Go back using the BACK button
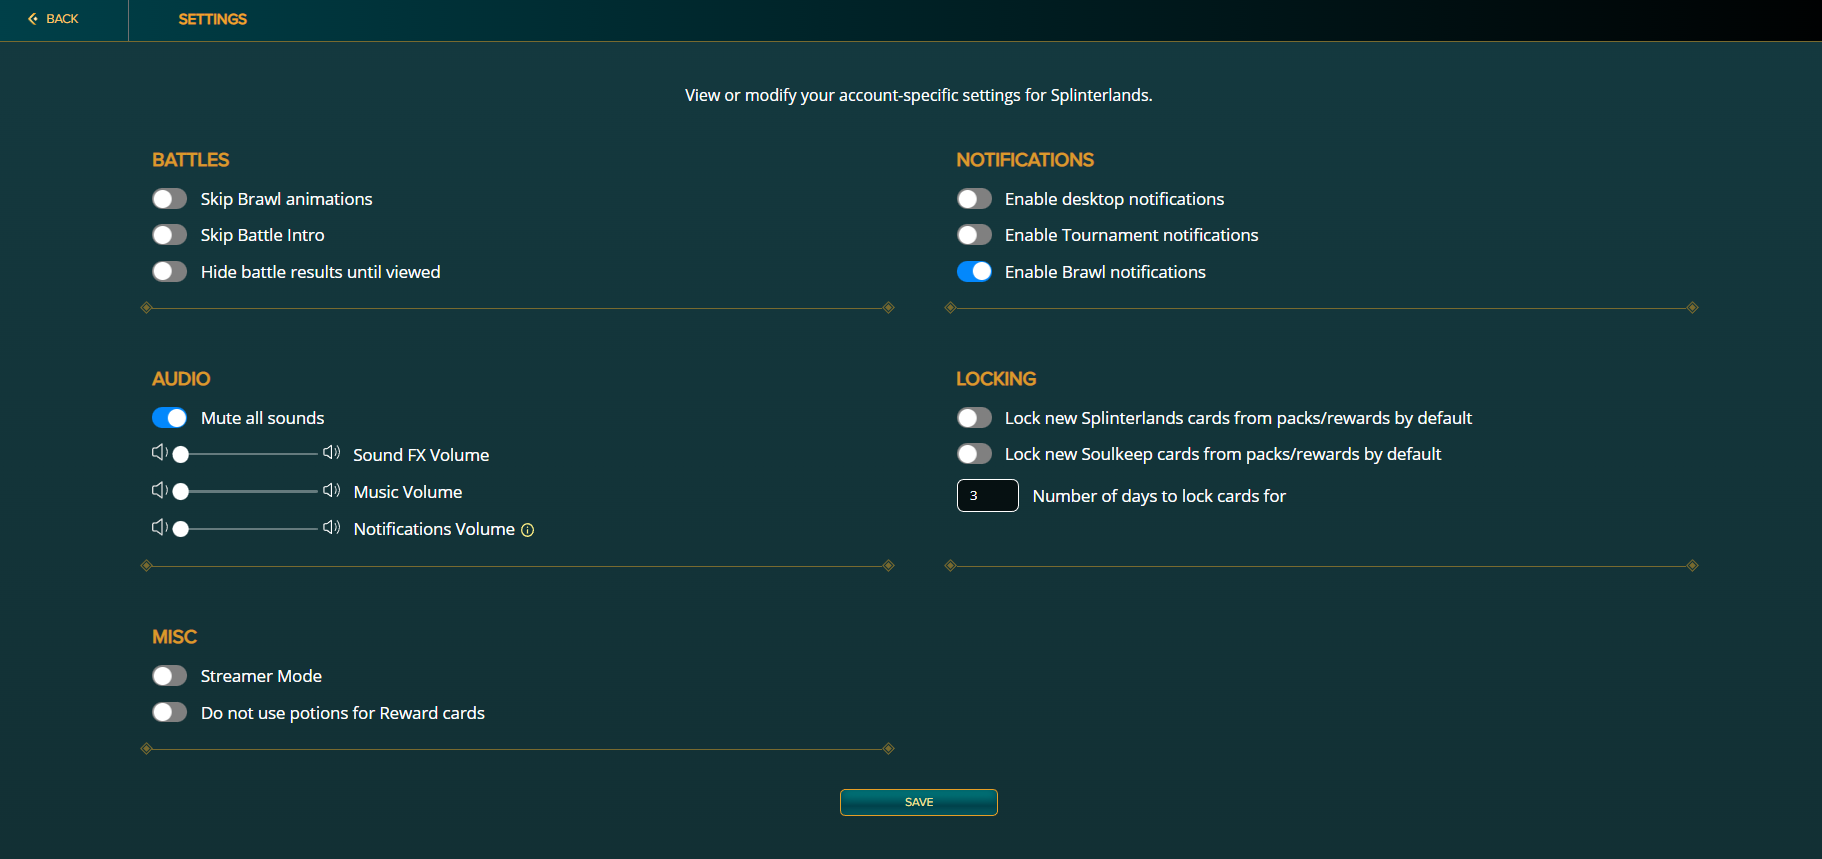The height and width of the screenshot is (859, 1822). [53, 19]
